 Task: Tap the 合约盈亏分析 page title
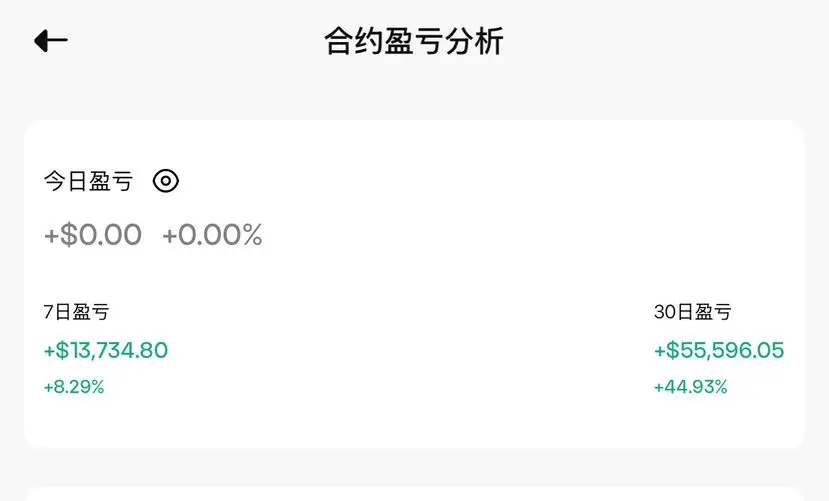[x=414, y=42]
